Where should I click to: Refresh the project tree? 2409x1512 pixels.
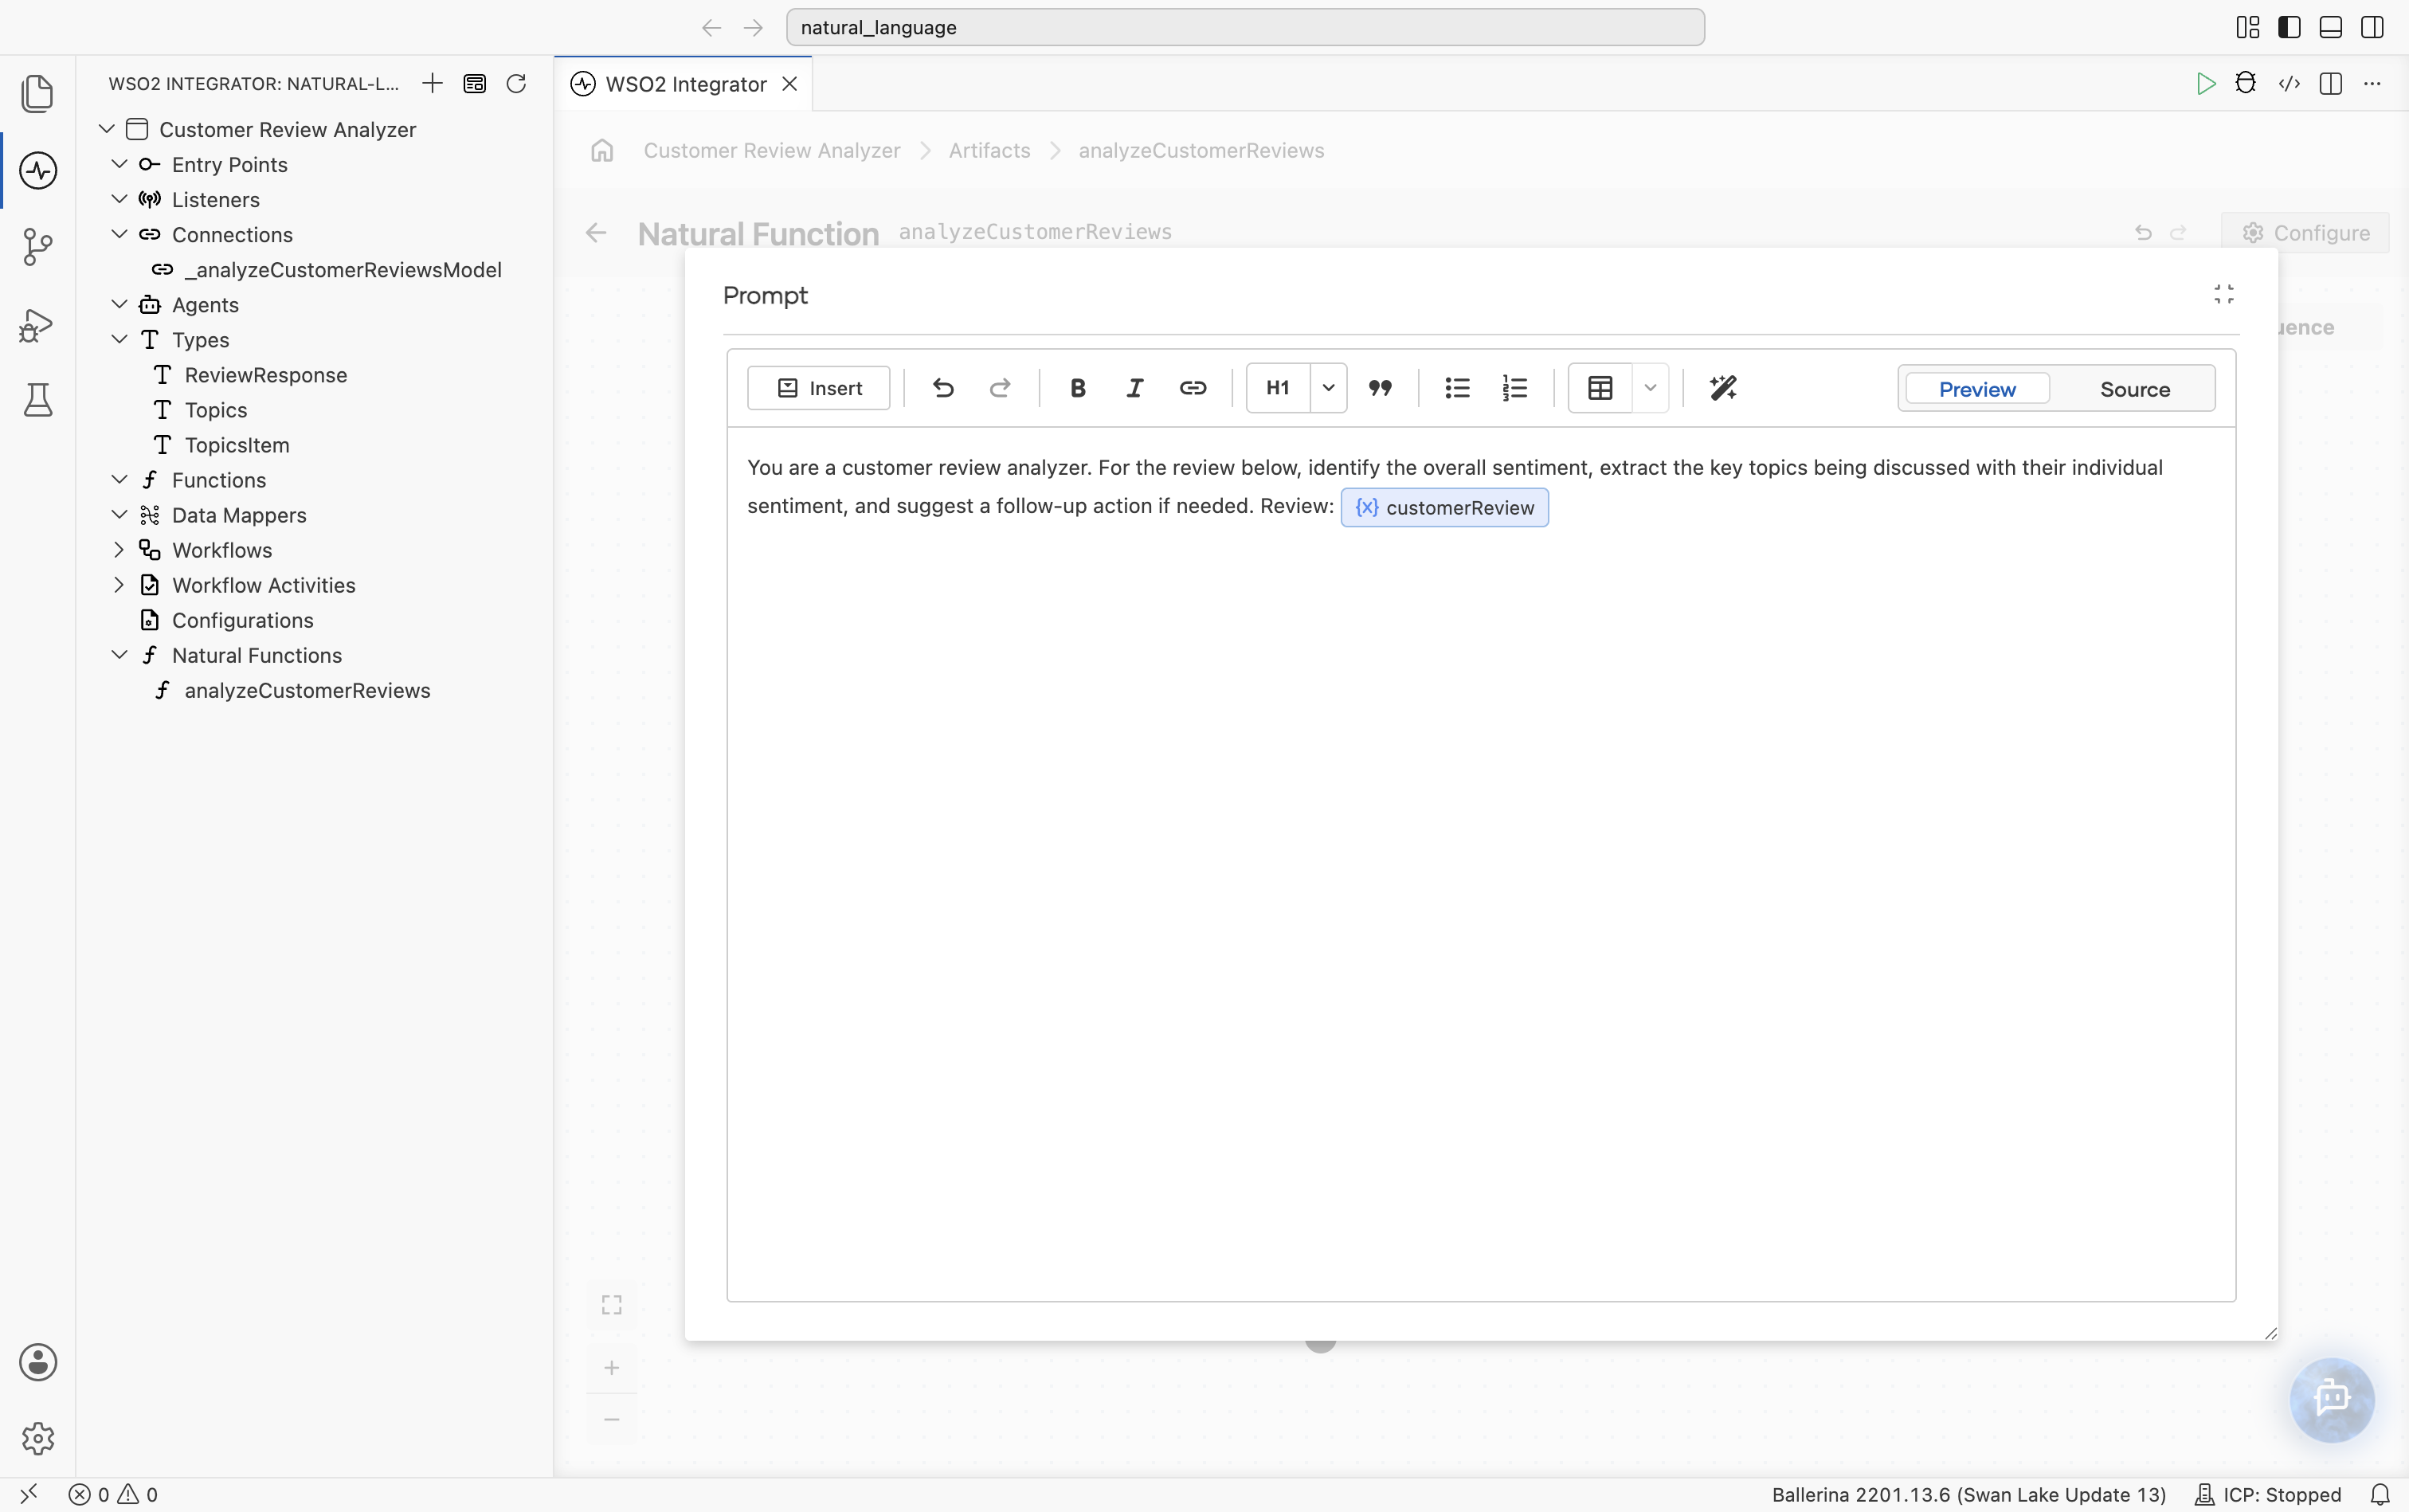[516, 84]
